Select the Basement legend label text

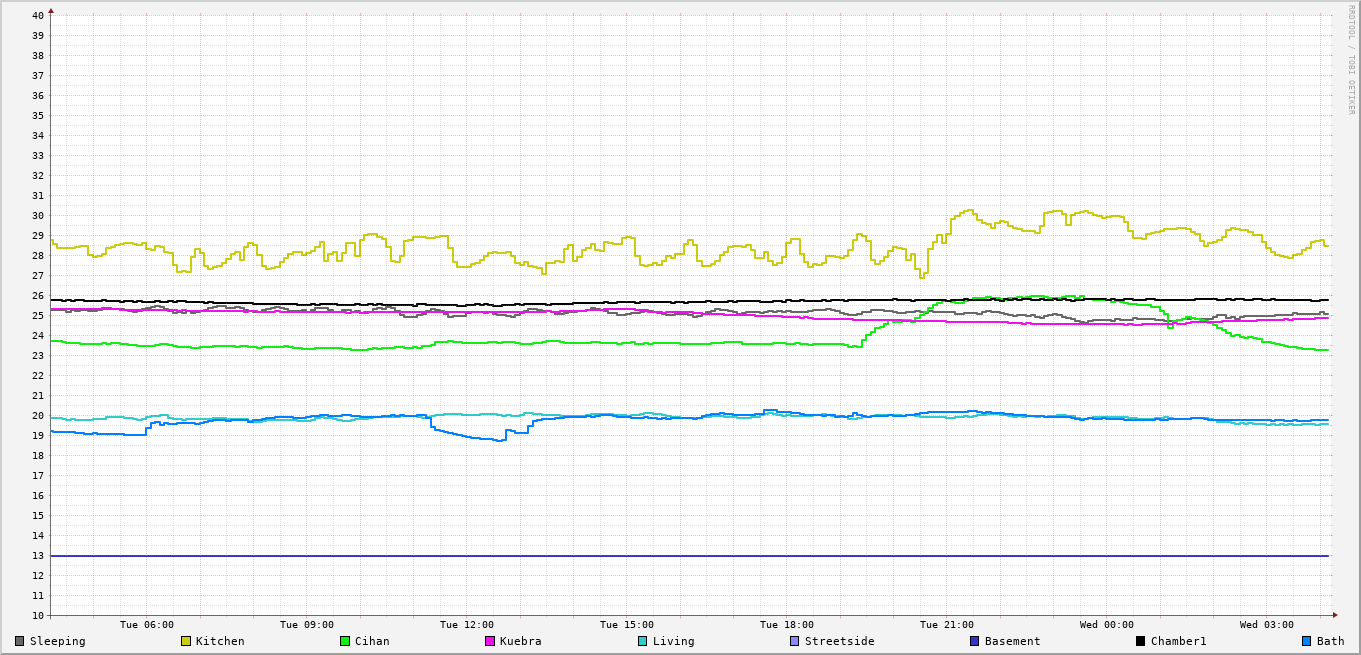(x=1012, y=641)
